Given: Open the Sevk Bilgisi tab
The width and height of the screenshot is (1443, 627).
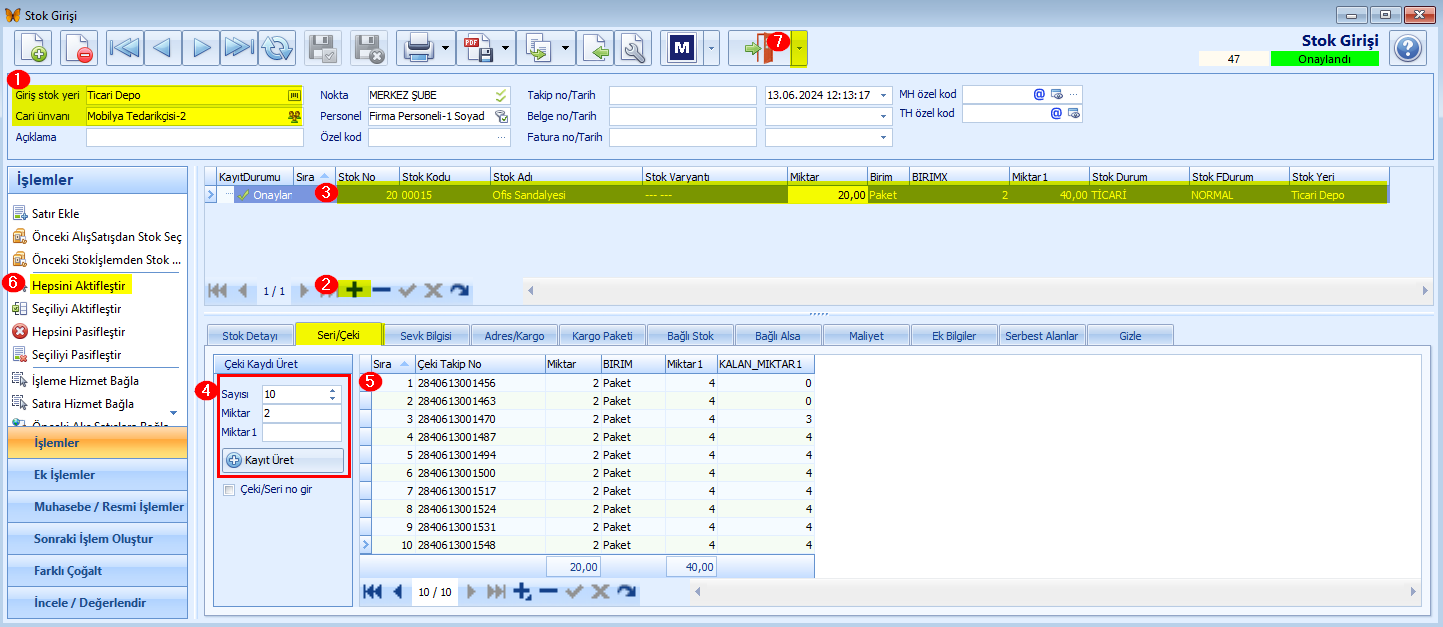Looking at the screenshot, I should 427,336.
